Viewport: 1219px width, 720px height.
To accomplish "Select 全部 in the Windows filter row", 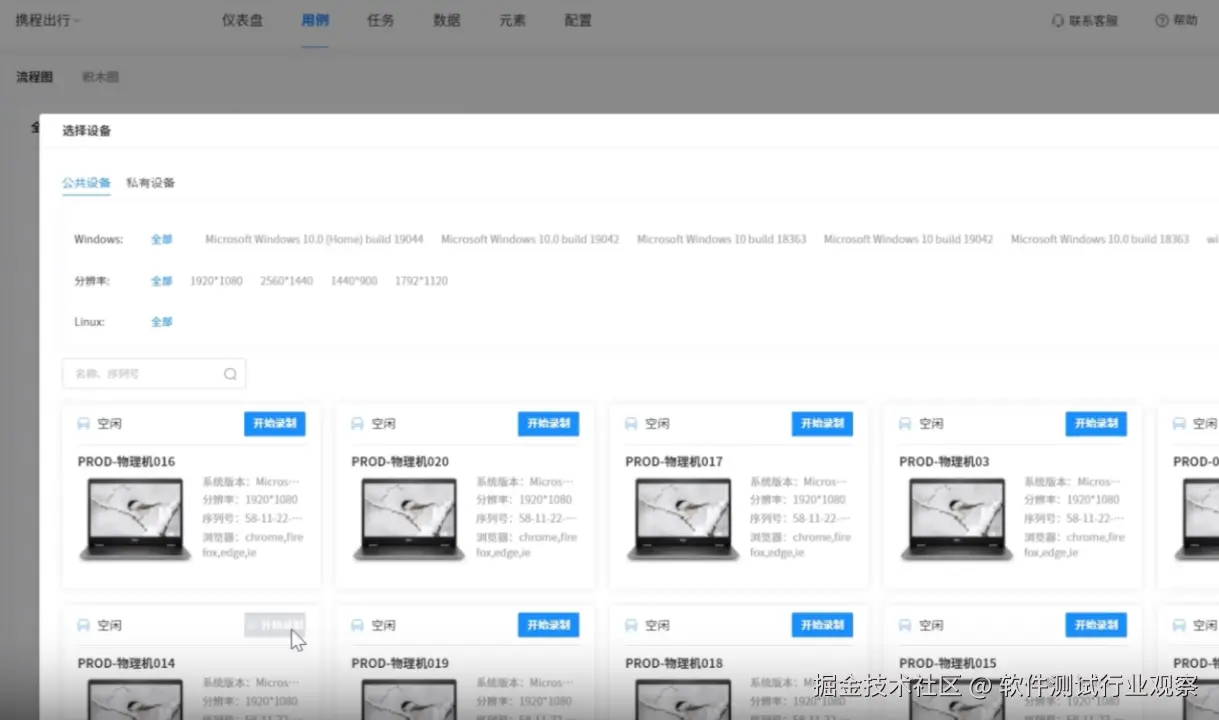I will point(162,240).
